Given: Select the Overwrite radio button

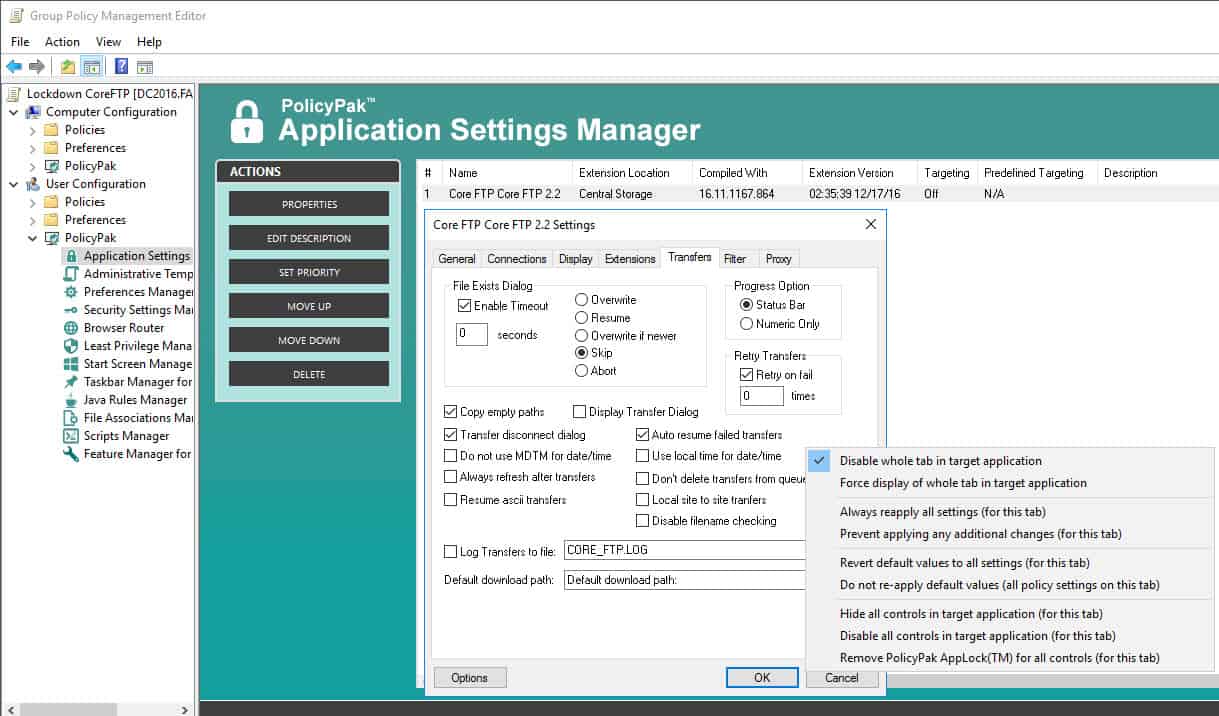Looking at the screenshot, I should (581, 300).
